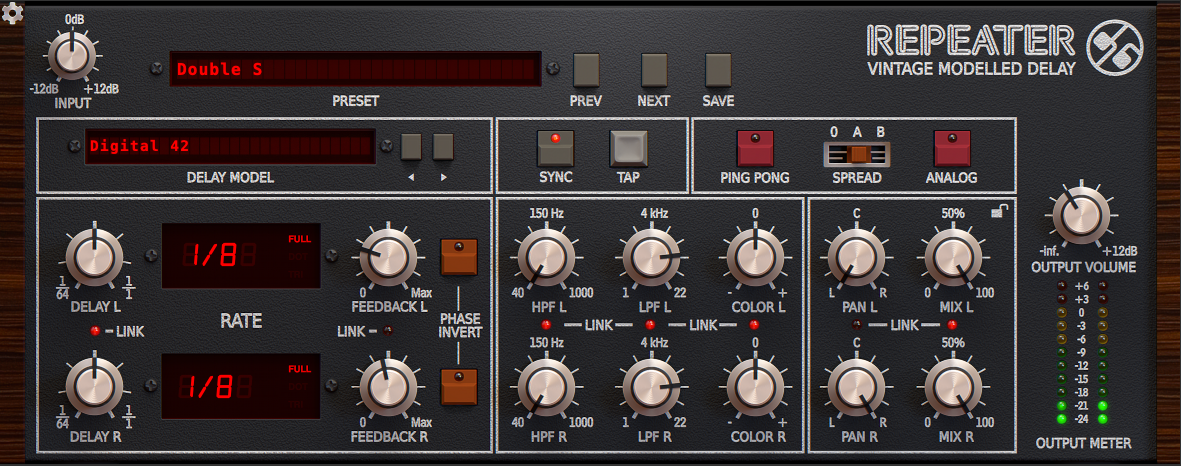Toggle the HPF LINK light

tap(546, 325)
